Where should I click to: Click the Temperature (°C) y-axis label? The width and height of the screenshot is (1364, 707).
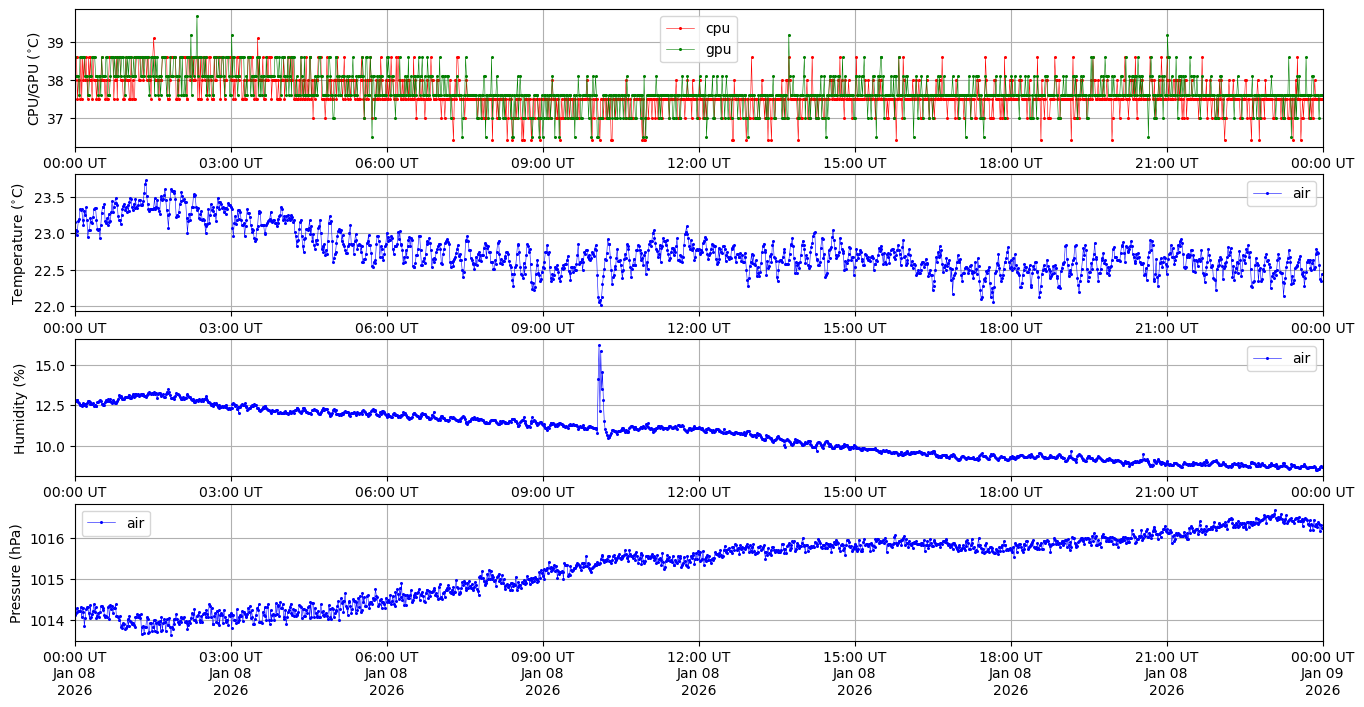tap(17, 242)
